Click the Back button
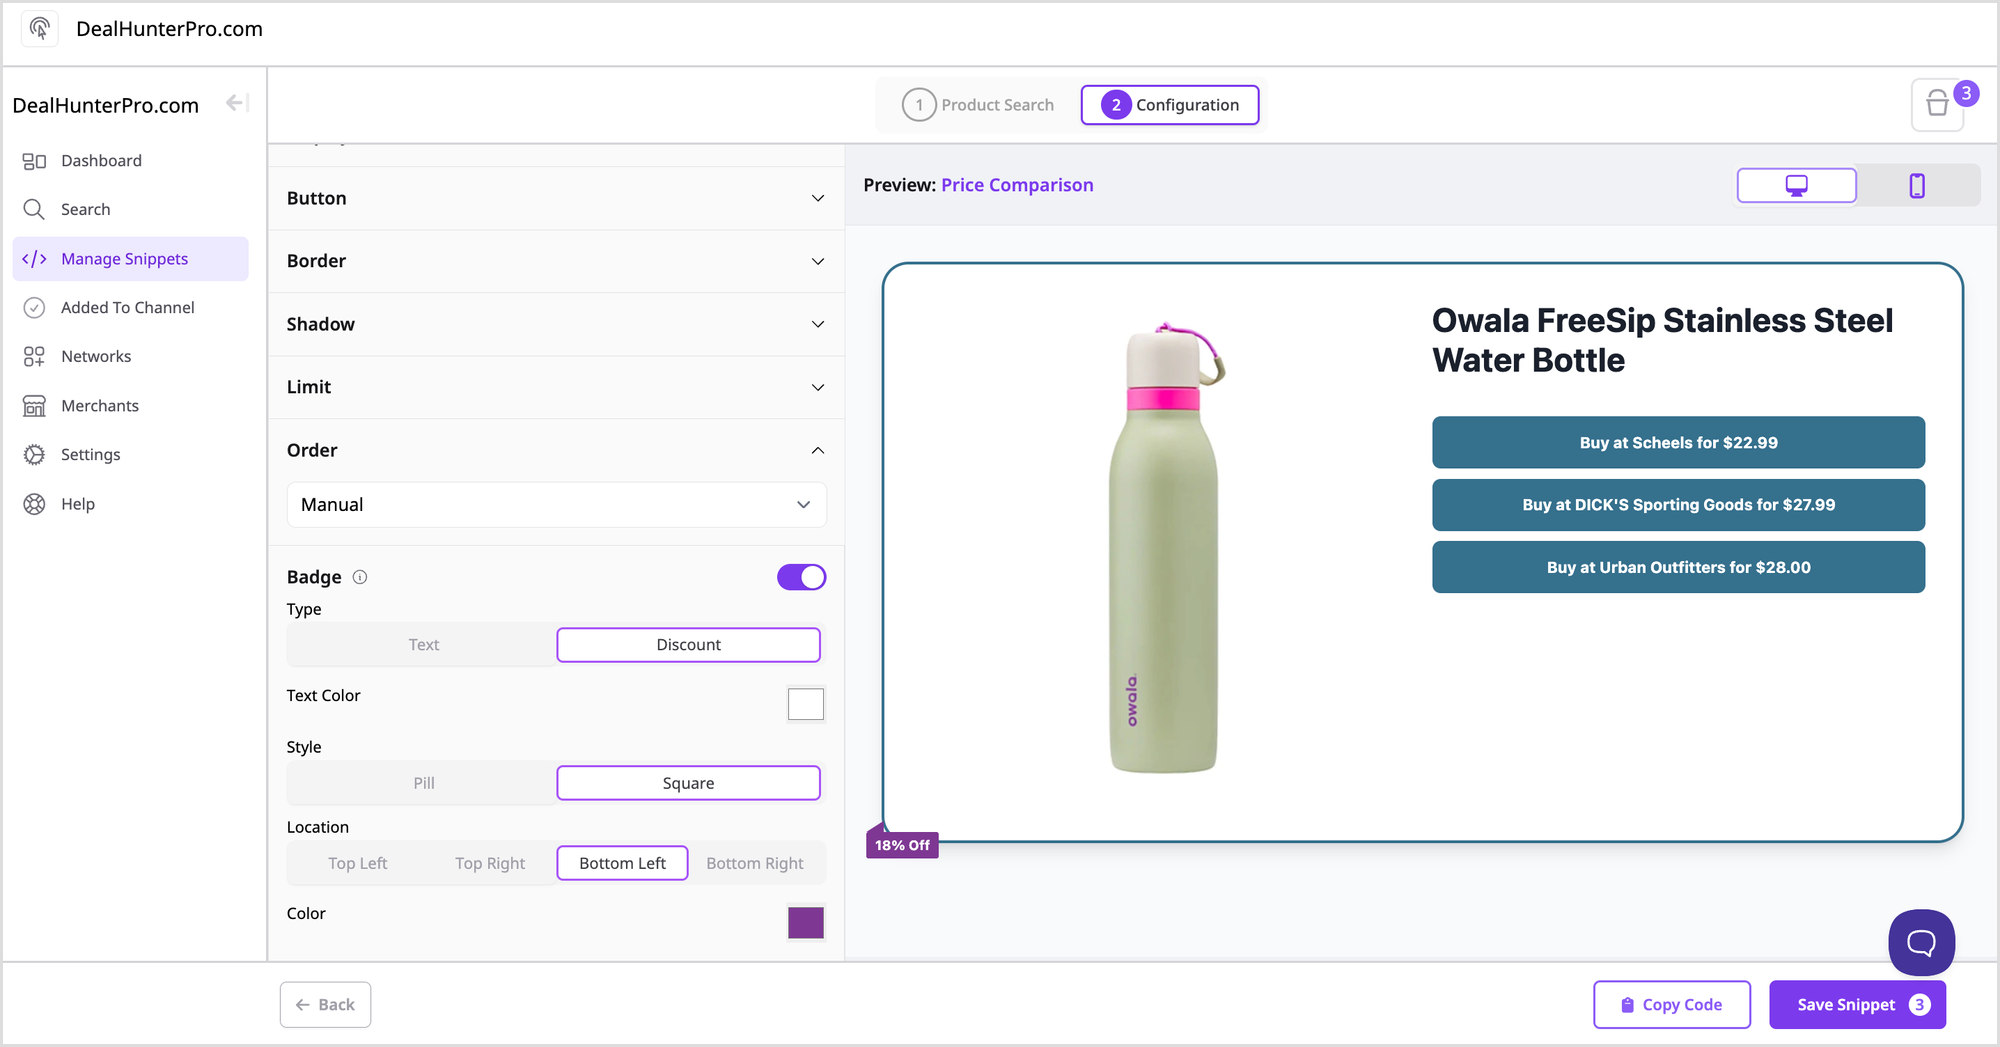This screenshot has width=2000, height=1047. tap(325, 1005)
